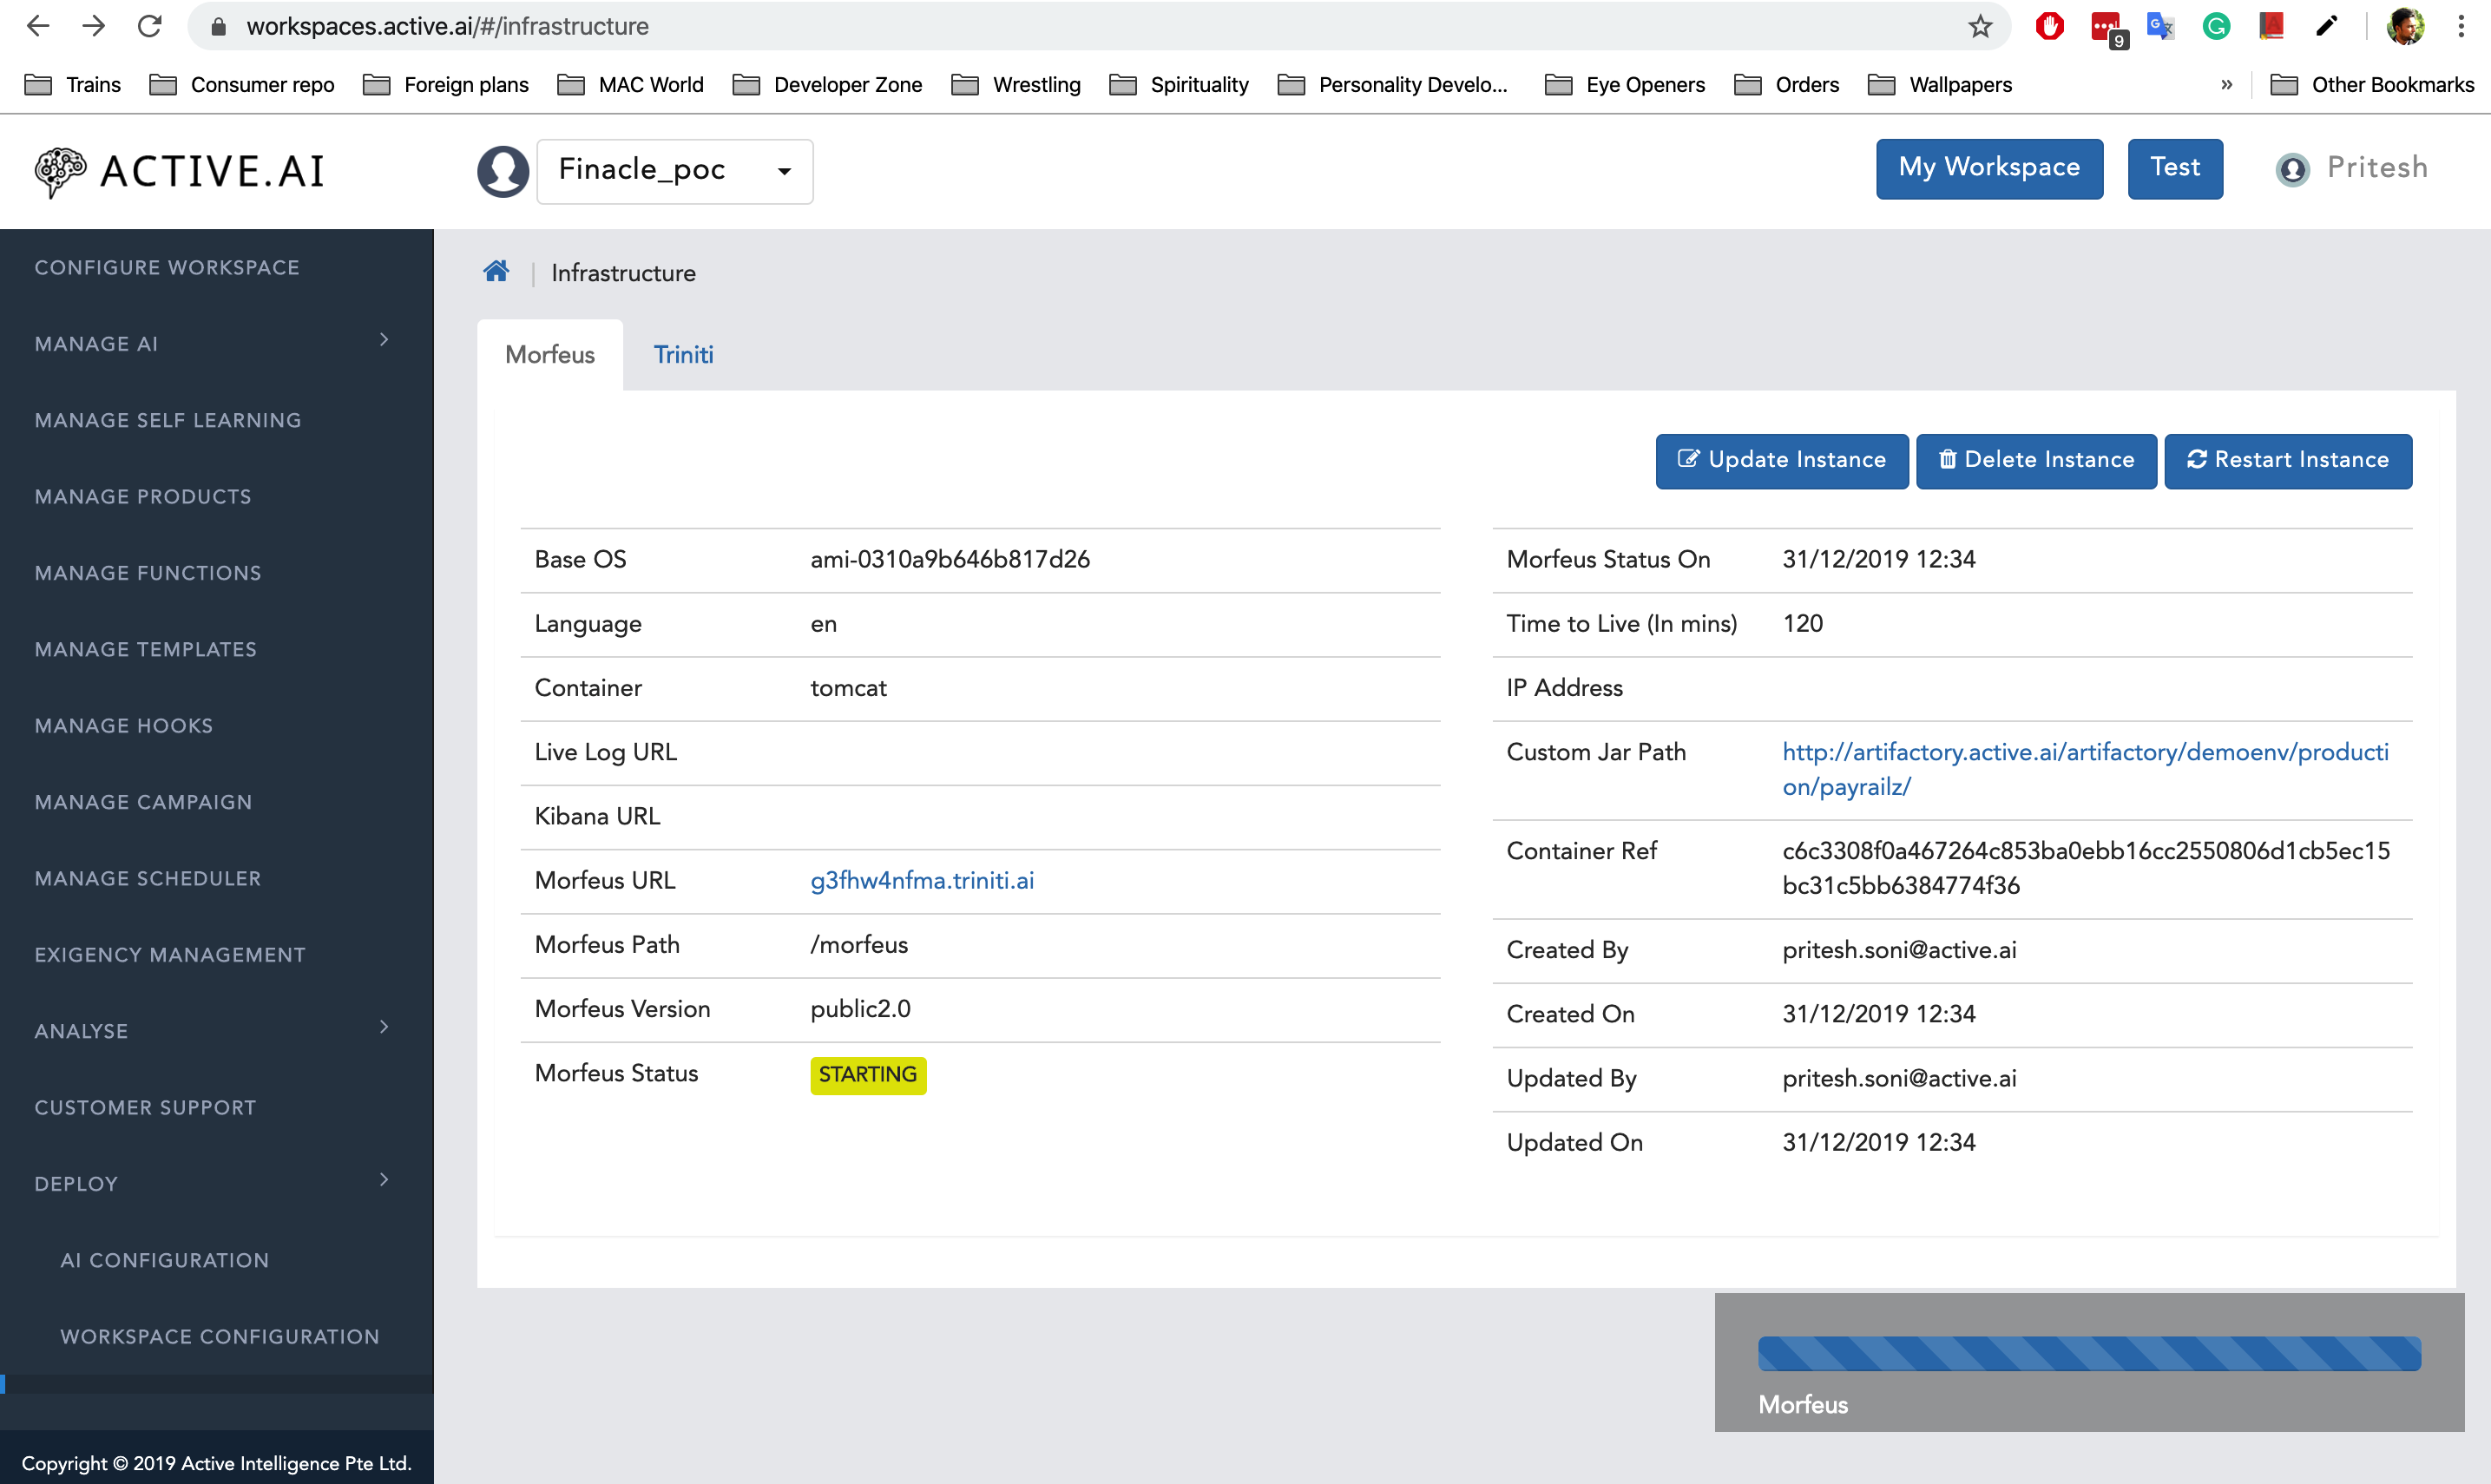The image size is (2491, 1484).
Task: Click the STARTING status badge
Action: pyautogui.click(x=868, y=1074)
